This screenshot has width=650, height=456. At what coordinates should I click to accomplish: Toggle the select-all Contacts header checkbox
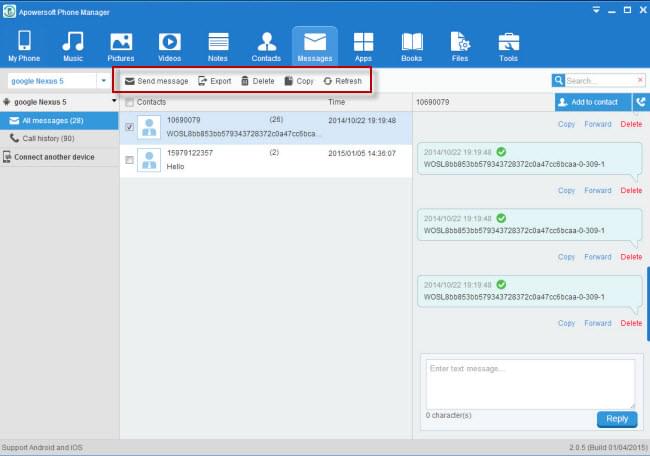point(128,103)
